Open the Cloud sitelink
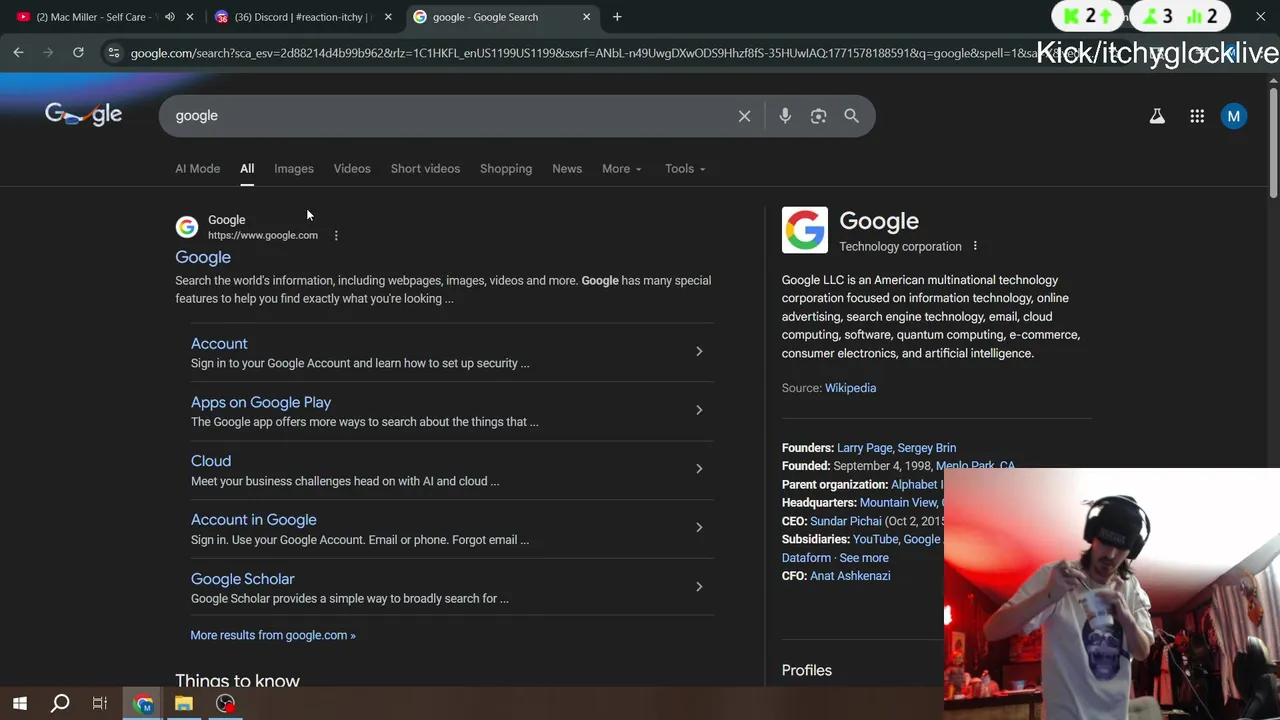This screenshot has height=720, width=1280. [211, 461]
